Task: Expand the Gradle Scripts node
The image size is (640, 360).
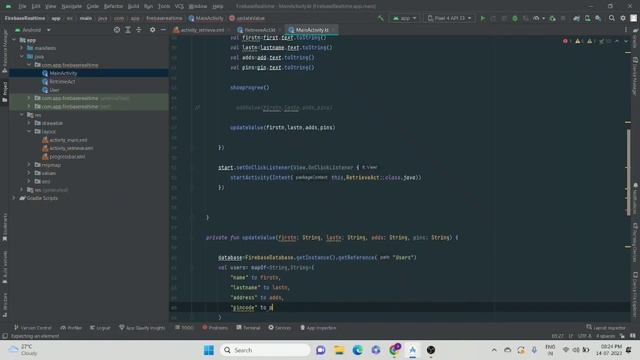Action: coord(14,198)
